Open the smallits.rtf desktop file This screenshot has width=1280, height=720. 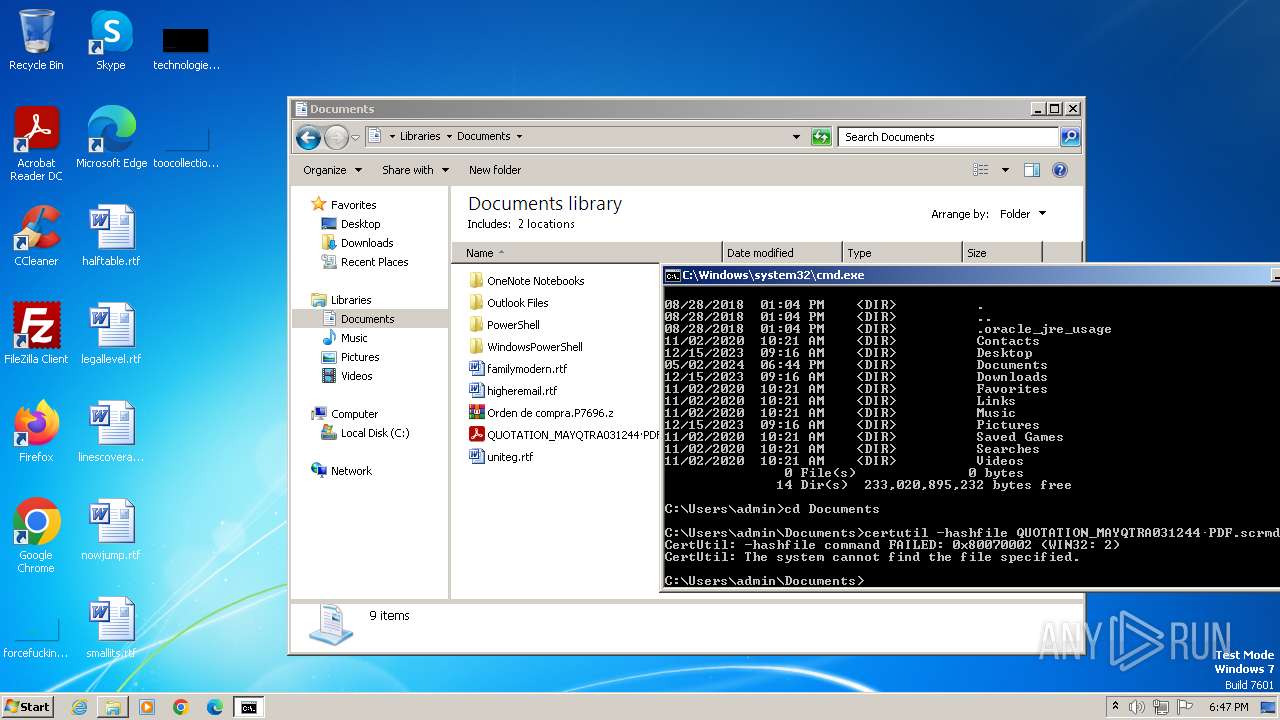click(x=111, y=628)
